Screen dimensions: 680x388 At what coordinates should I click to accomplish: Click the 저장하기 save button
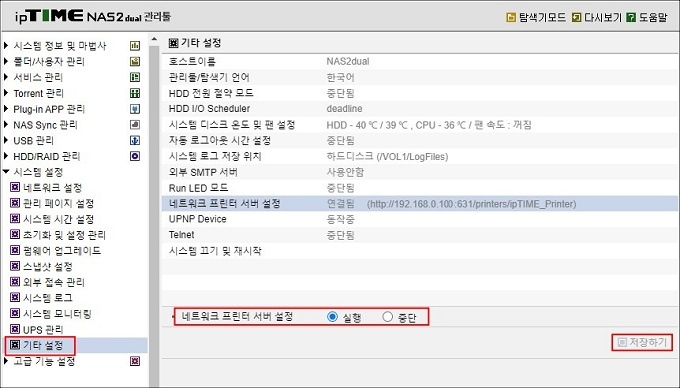point(642,342)
